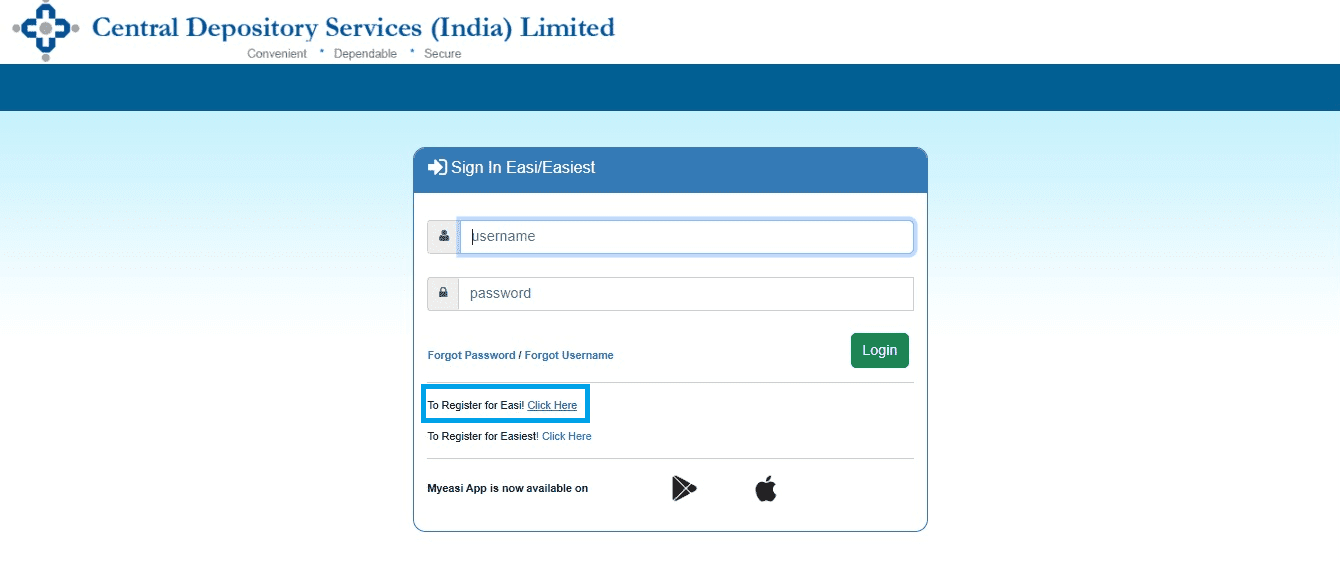This screenshot has height=563, width=1340.
Task: Click the 'To Register for Easiest!' label
Action: [482, 436]
